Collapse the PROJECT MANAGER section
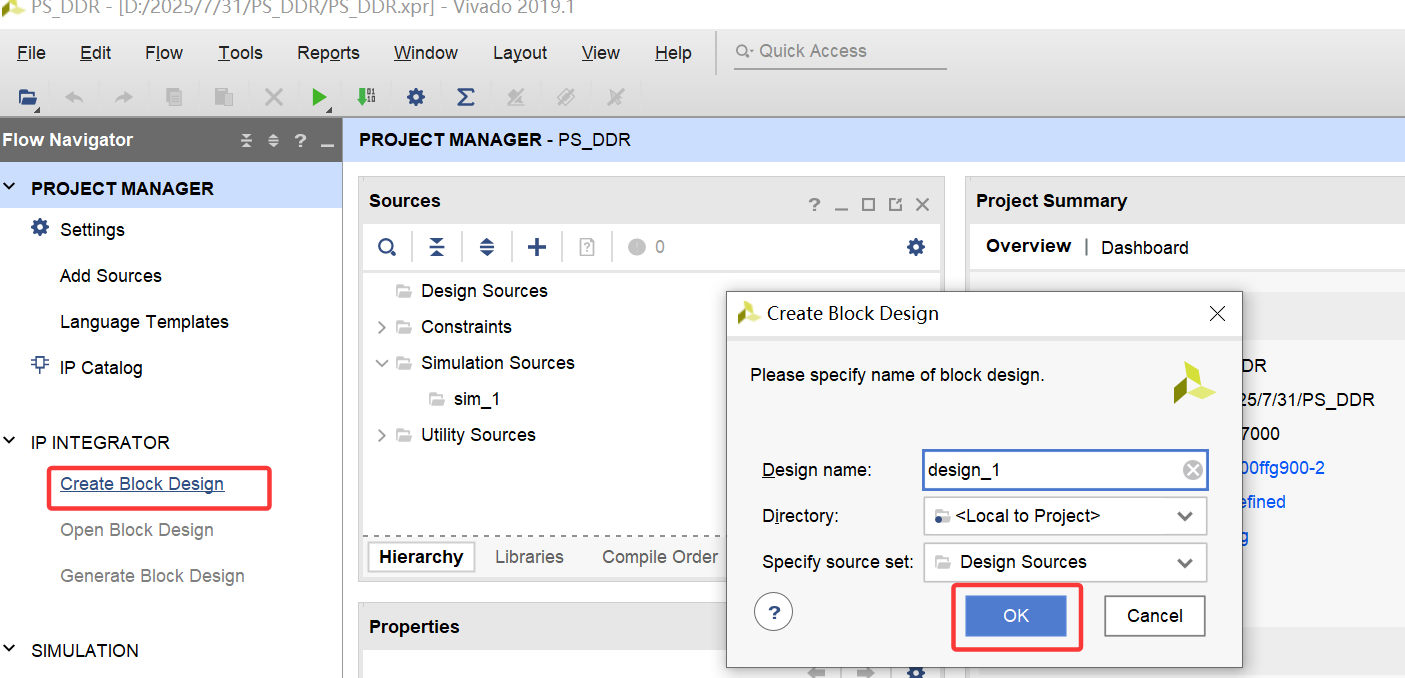1405x678 pixels. pos(10,188)
